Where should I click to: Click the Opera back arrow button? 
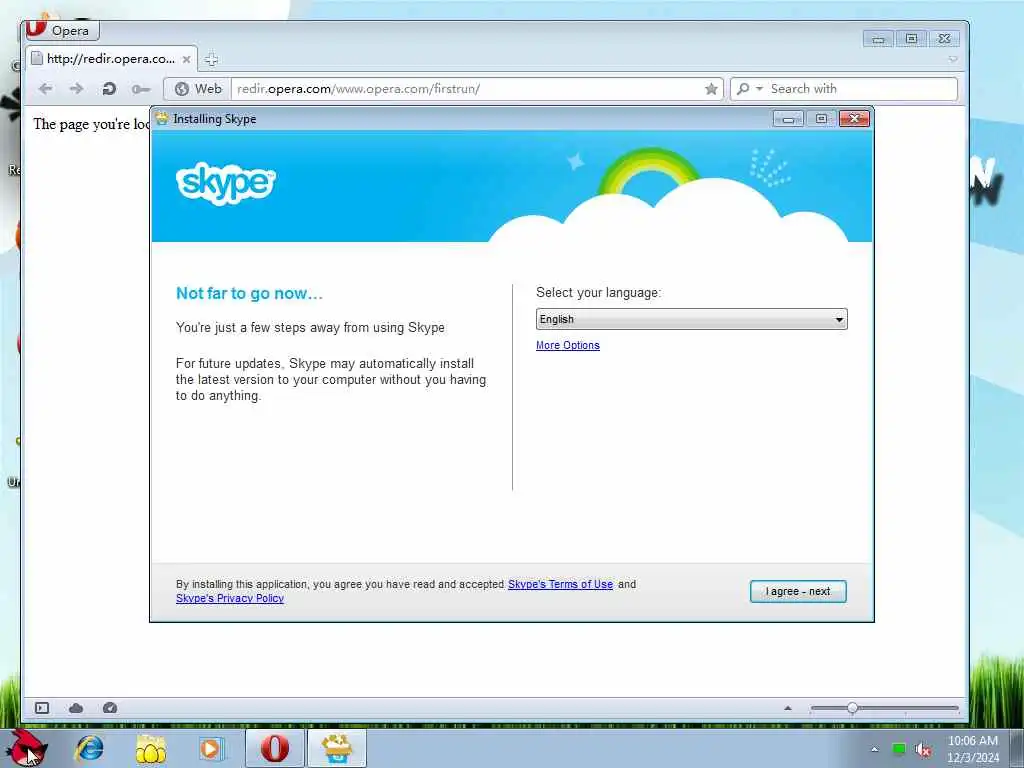(x=45, y=89)
